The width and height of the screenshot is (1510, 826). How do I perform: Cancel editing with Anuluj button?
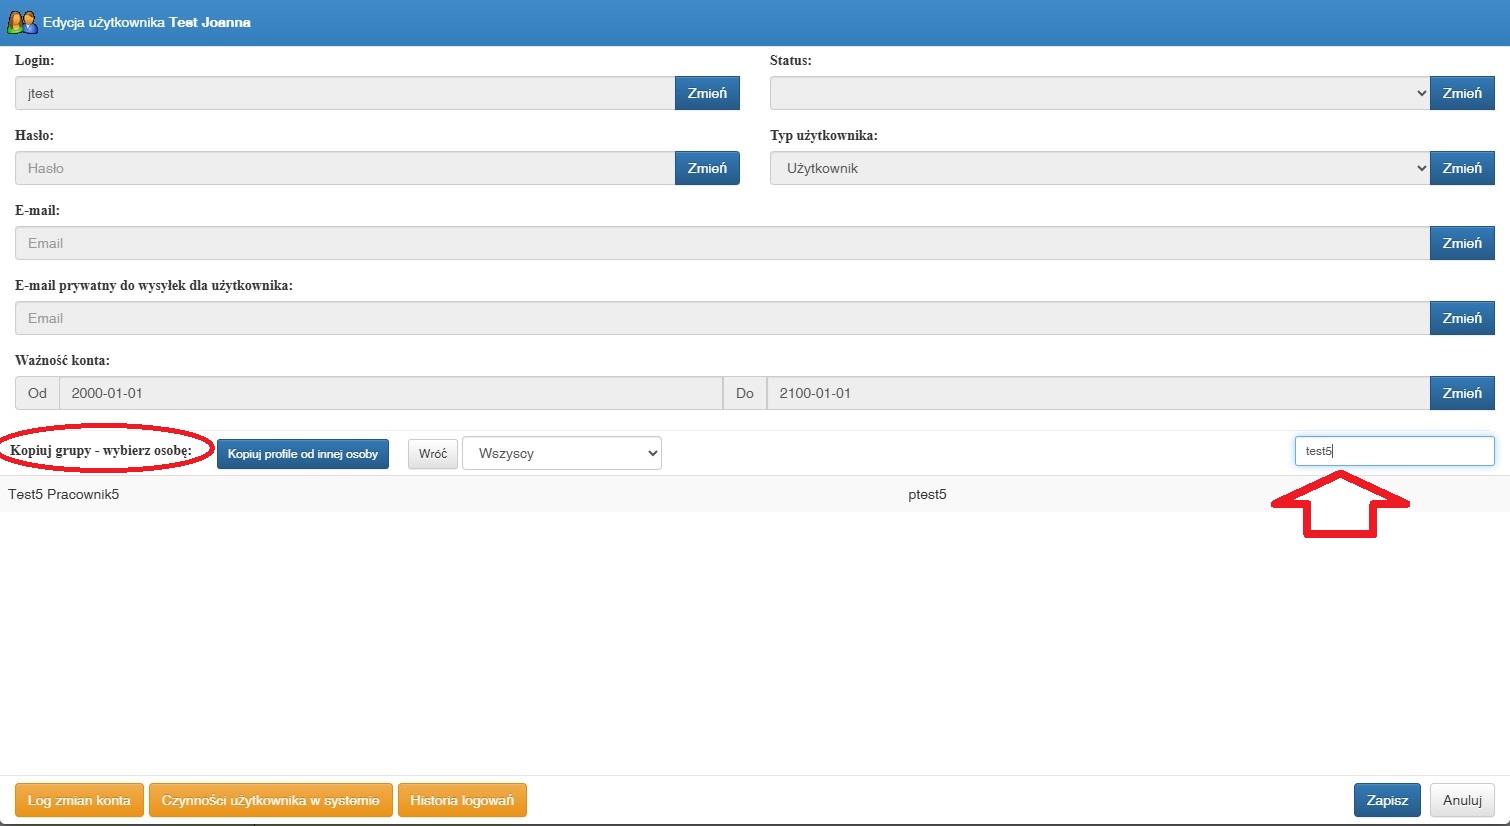click(1462, 800)
